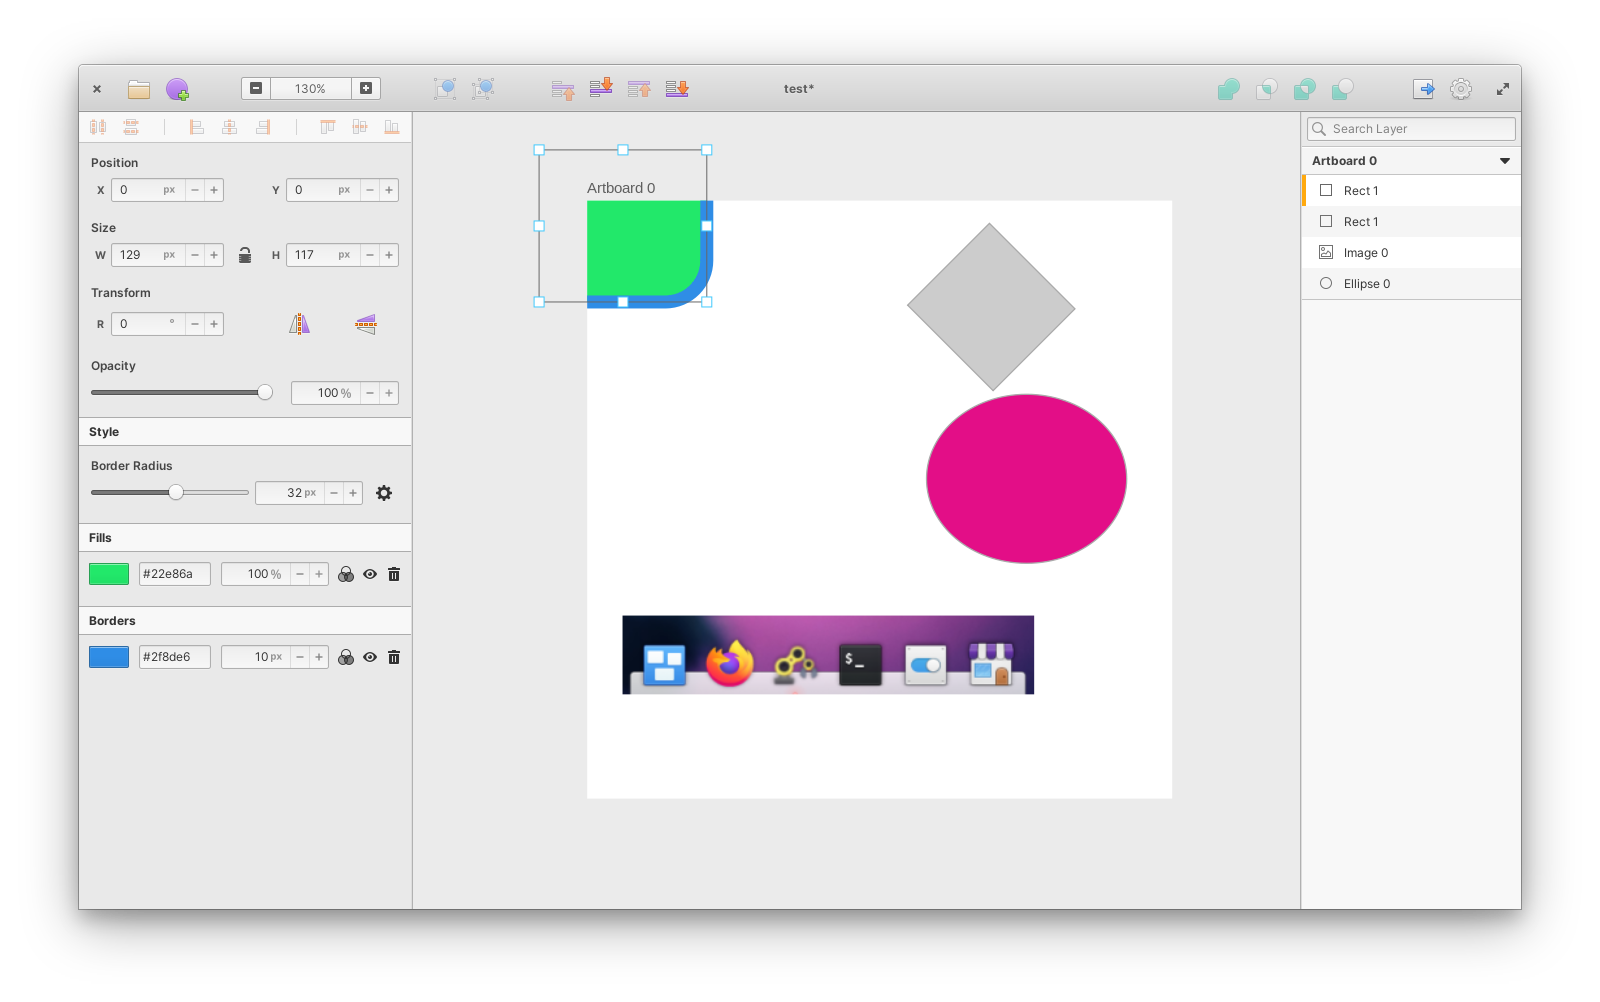Lower the layer one step down

[x=601, y=88]
